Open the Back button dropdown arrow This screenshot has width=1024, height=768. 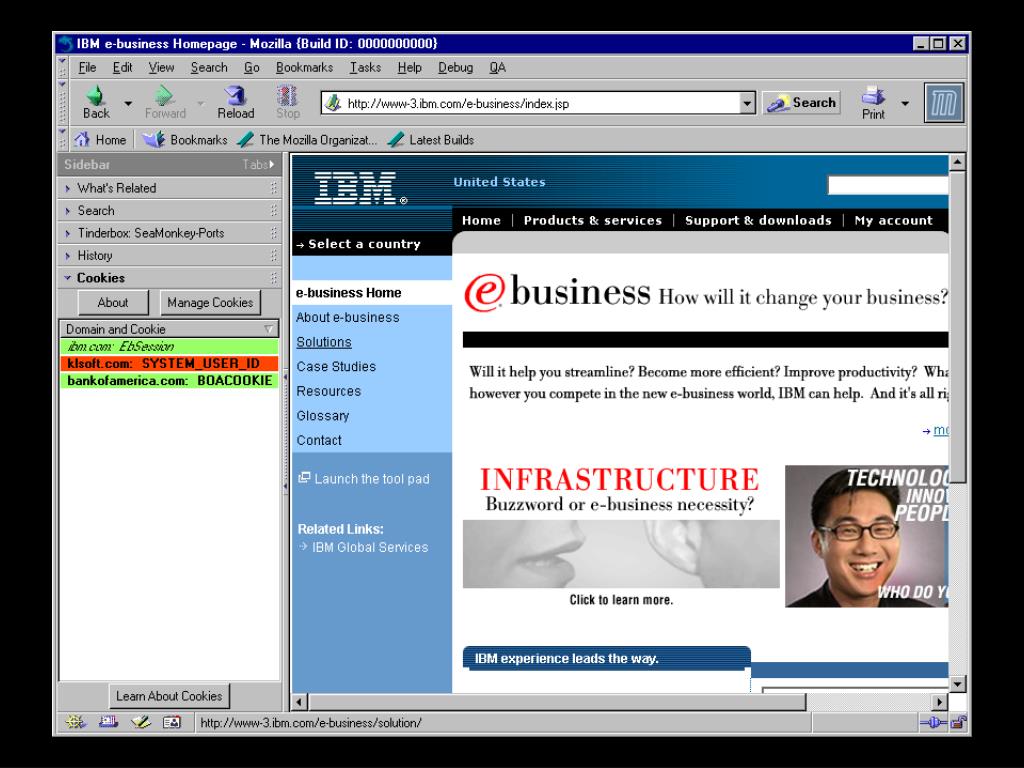tap(128, 103)
